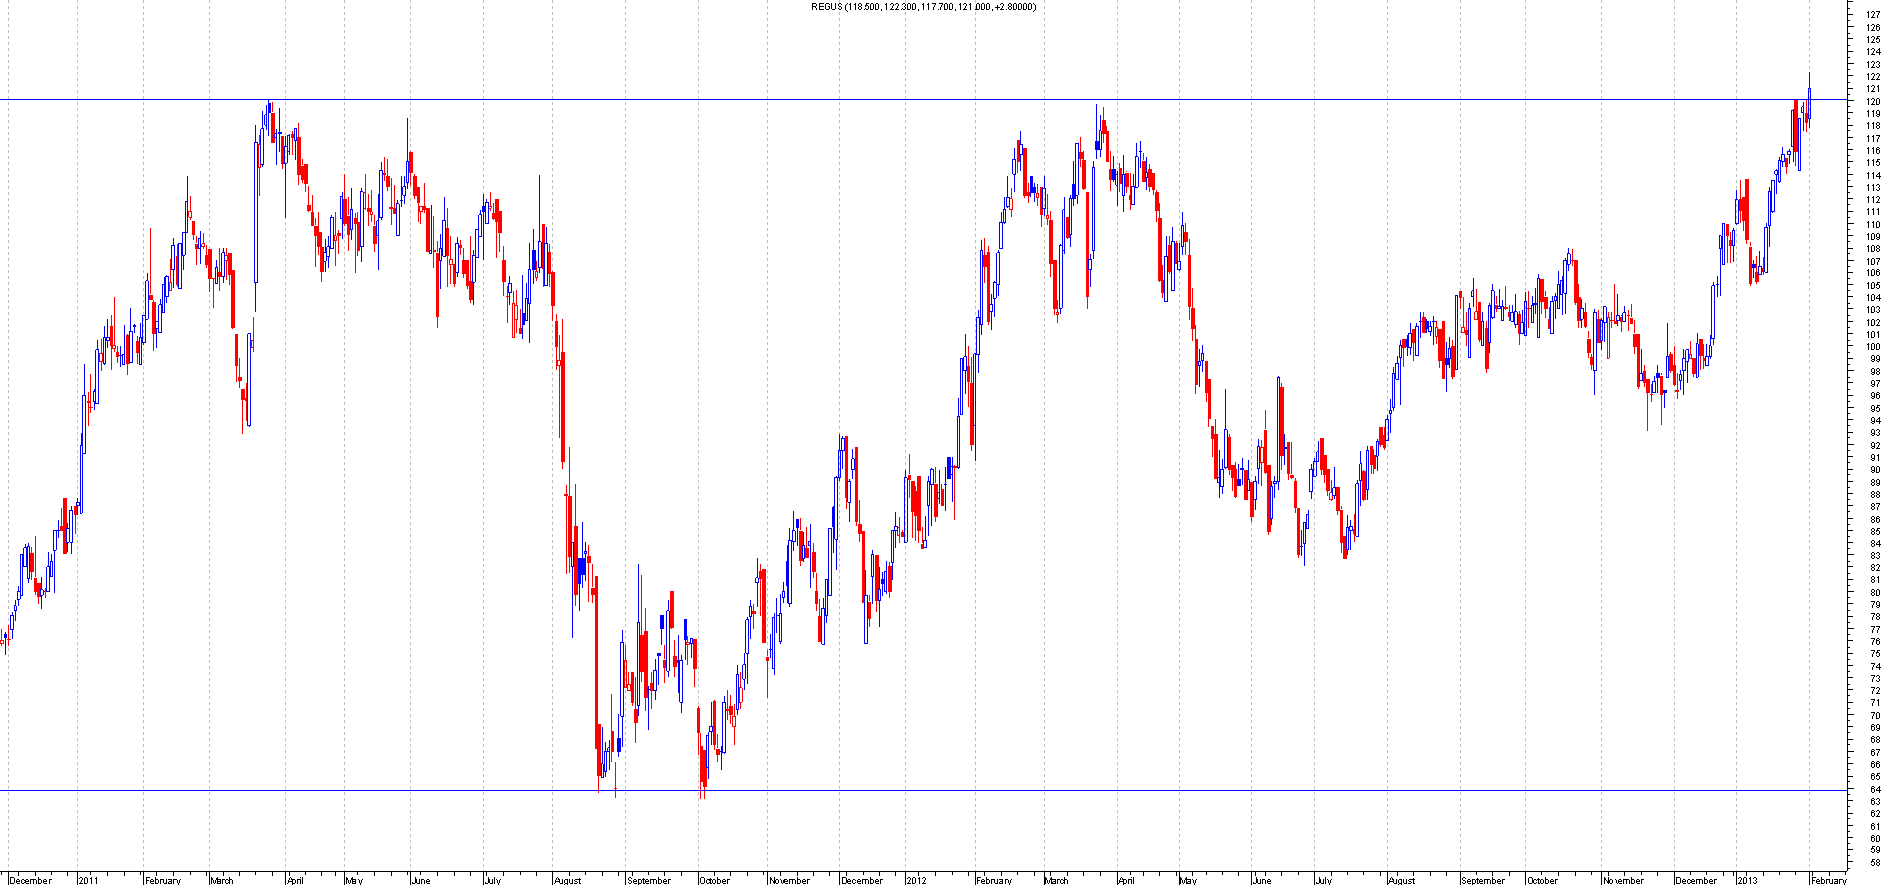Click the 110 price label on right axis
The image size is (1883, 885).
point(1873,224)
